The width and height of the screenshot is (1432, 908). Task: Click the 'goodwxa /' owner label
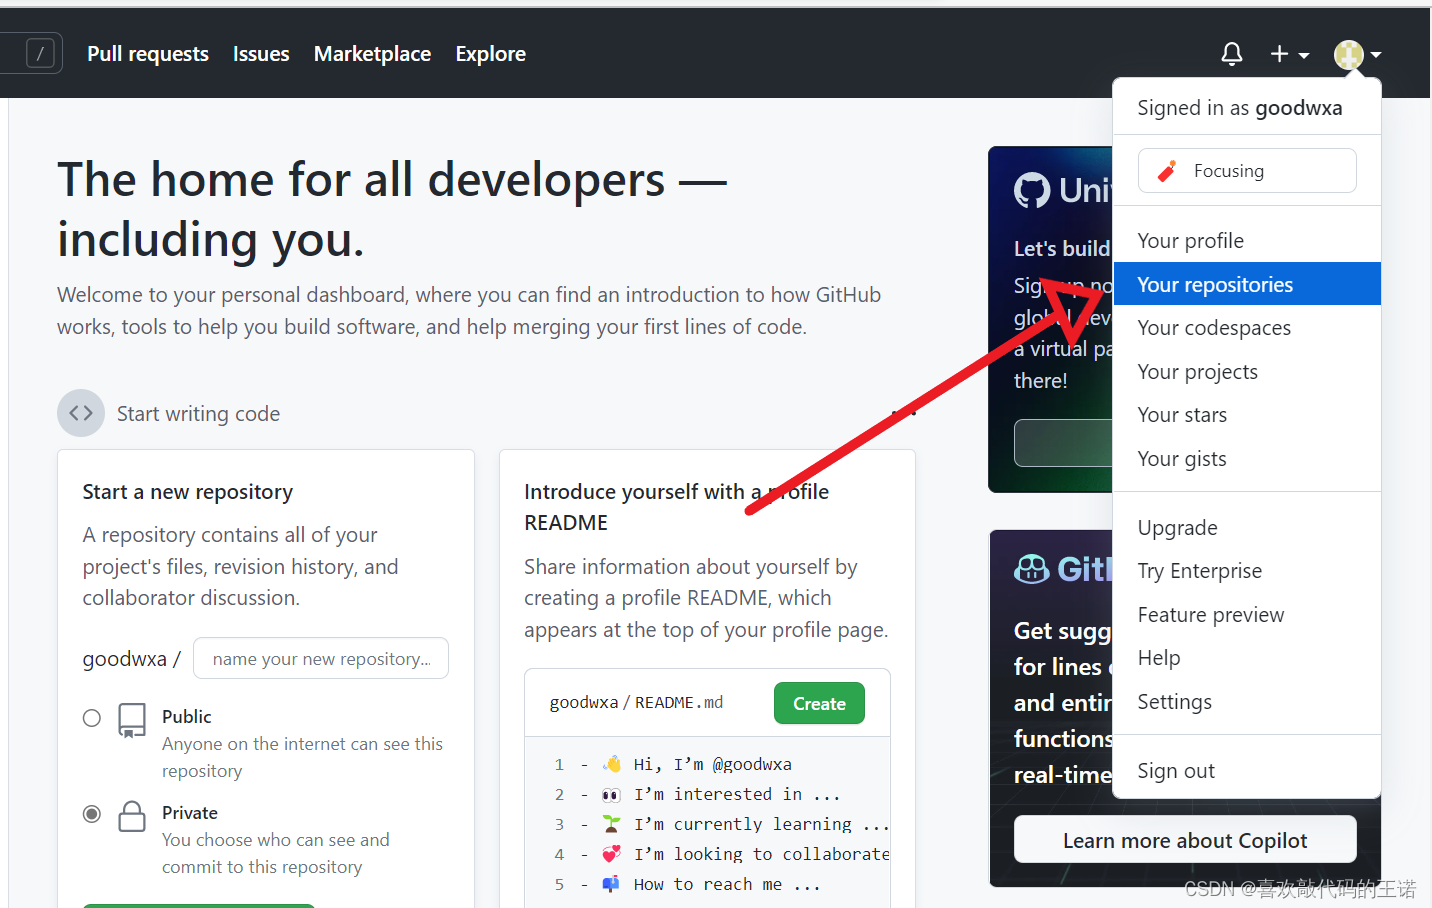coord(131,659)
